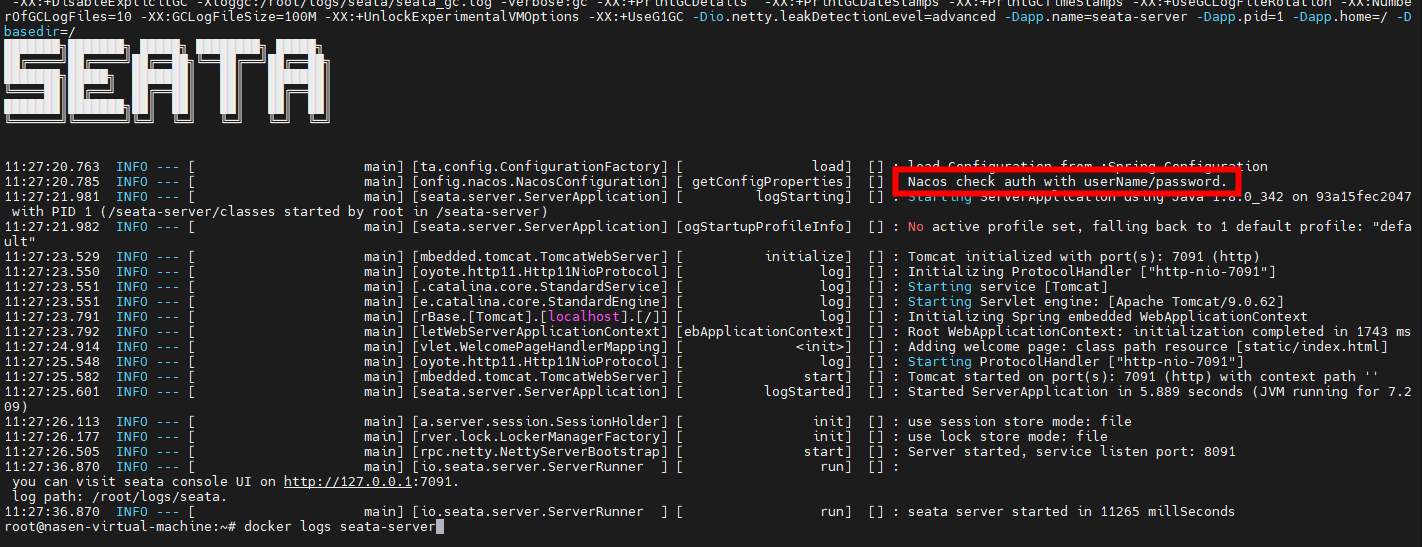The width and height of the screenshot is (1422, 547).
Task: Select '[vlet.WelcomePageHandlerMapping]' logger name
Action: (x=539, y=347)
